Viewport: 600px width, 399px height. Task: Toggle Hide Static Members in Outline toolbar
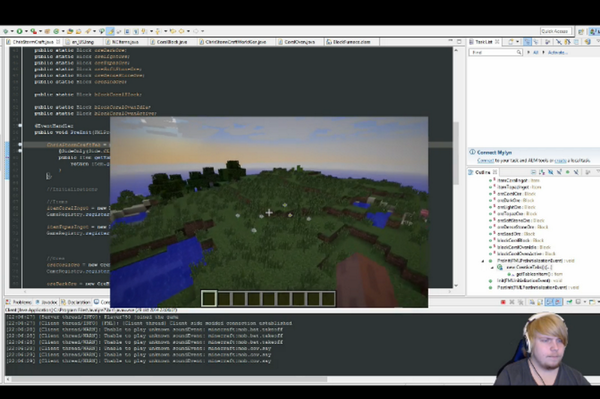tap(559, 172)
